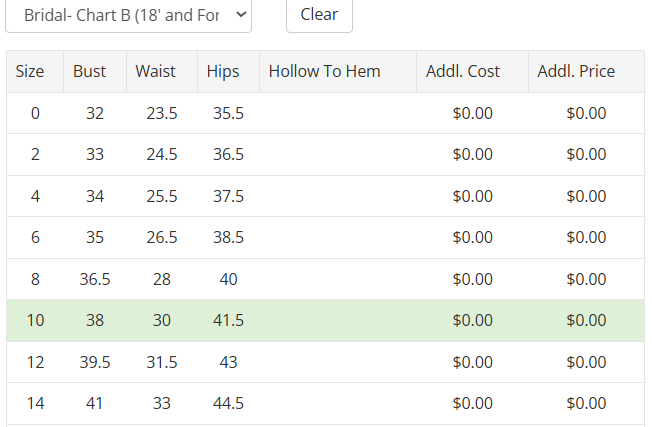
Task: Select the size 12 row
Action: (x=325, y=362)
